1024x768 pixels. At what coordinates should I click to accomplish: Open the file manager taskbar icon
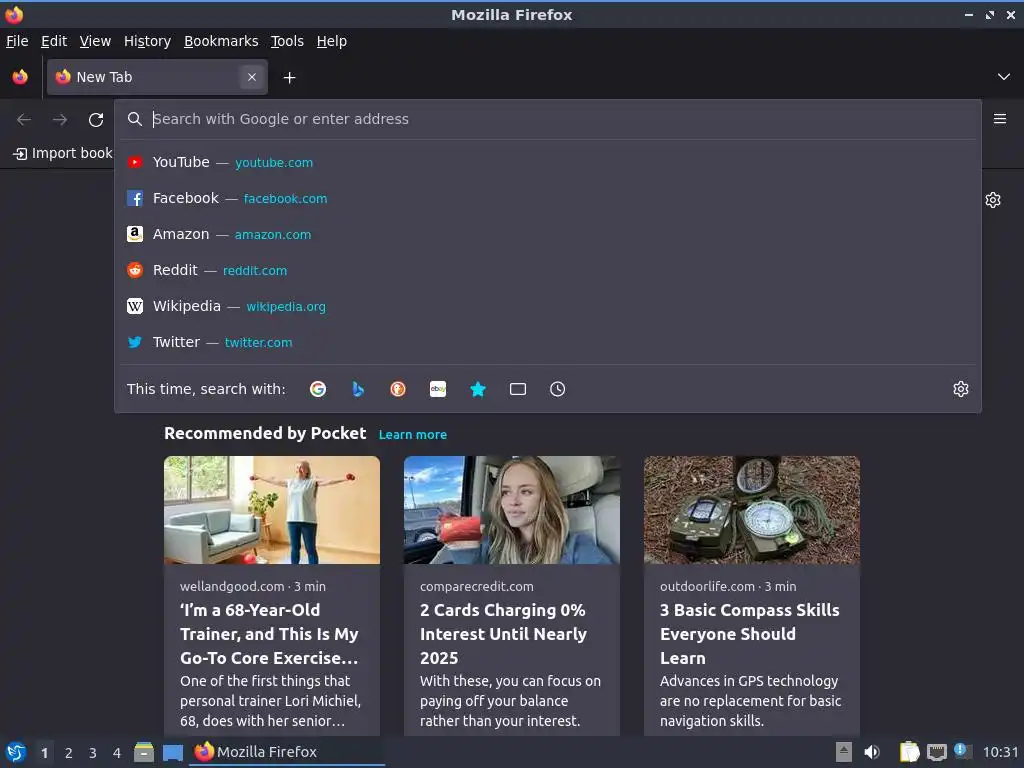pos(144,752)
